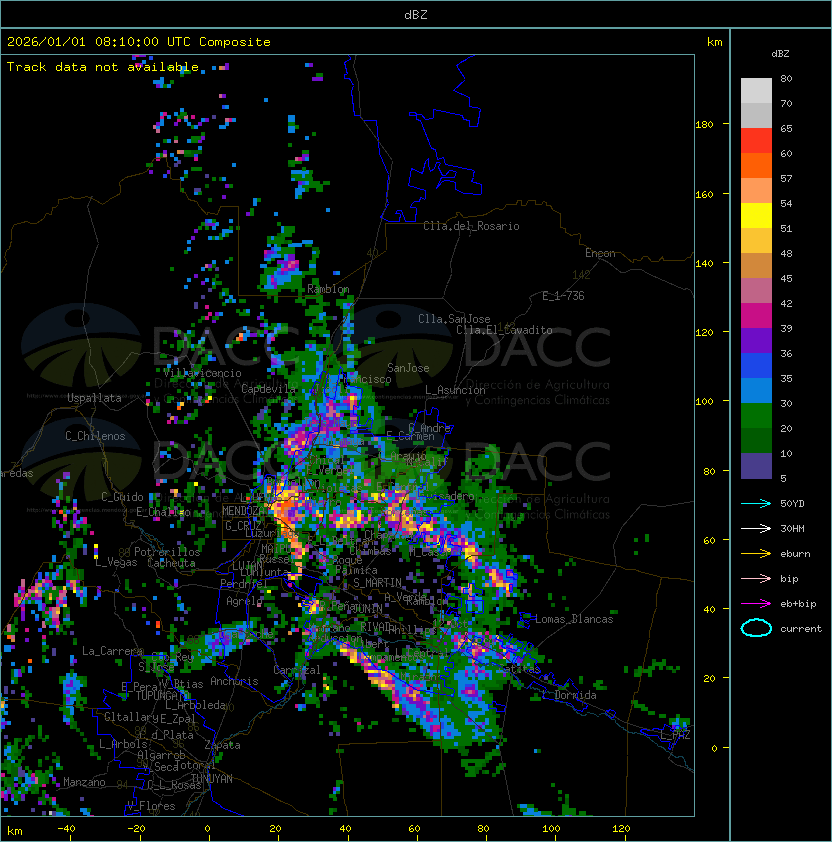This screenshot has width=832, height=842.
Task: Click the 'Lomas_Blancas' map label
Action: pos(574,619)
